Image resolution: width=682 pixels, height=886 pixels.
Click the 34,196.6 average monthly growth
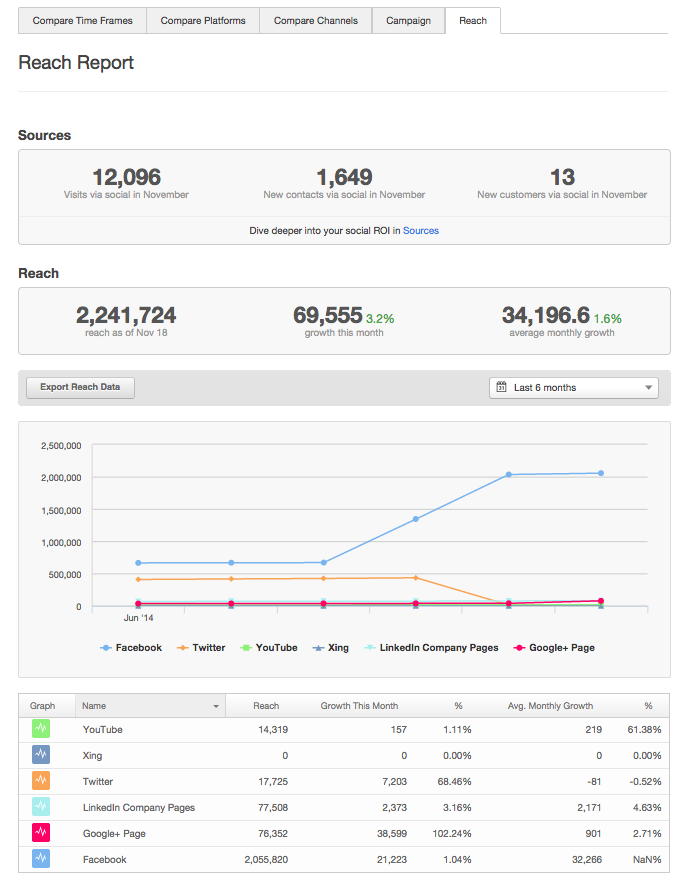click(546, 315)
